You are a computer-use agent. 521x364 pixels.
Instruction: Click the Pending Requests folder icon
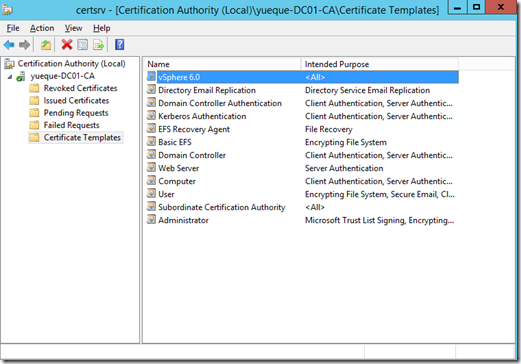[34, 113]
